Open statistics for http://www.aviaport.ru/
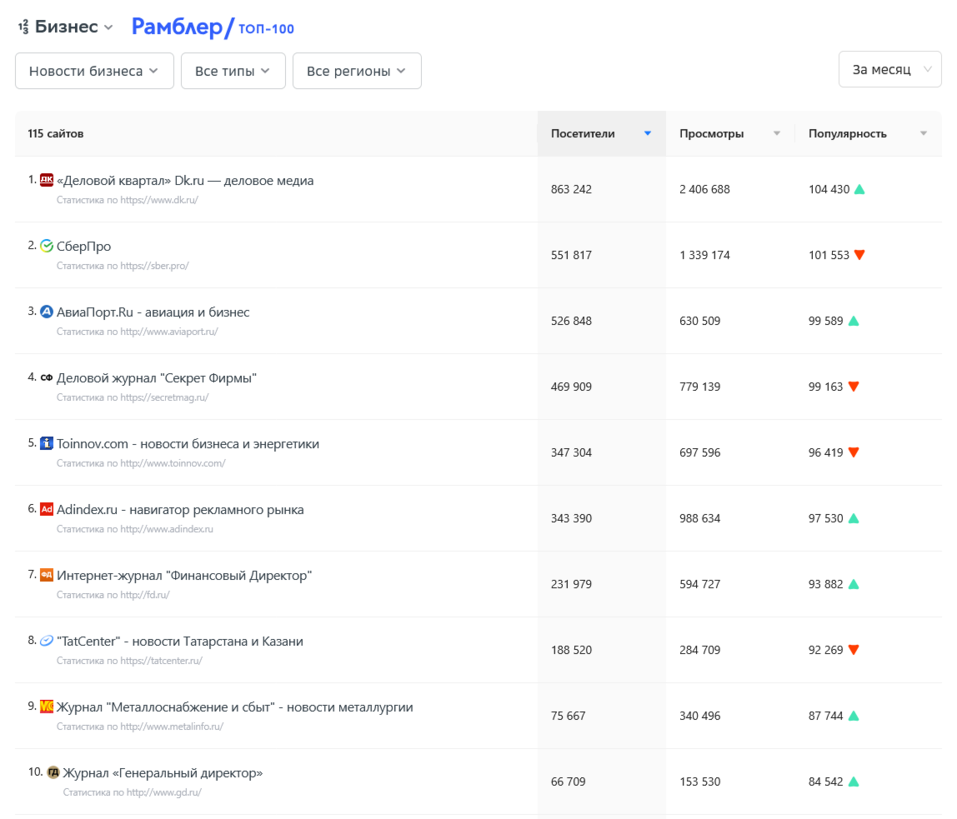The height and width of the screenshot is (819, 957). pos(137,332)
